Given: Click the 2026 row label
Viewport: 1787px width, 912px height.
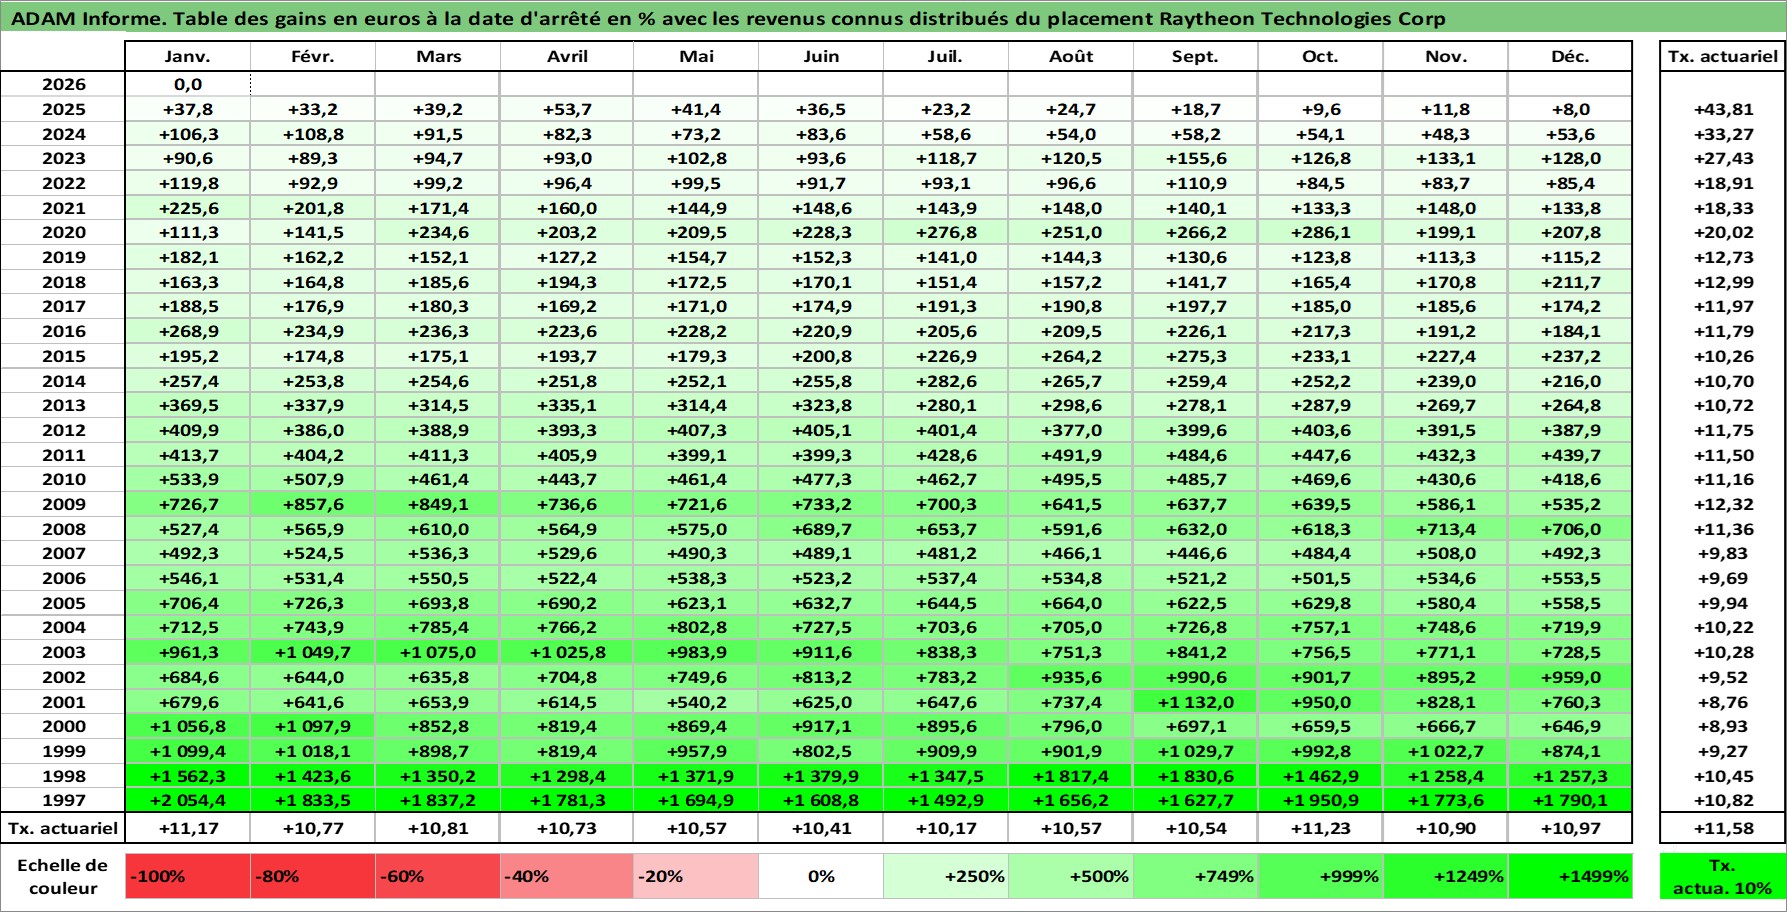Looking at the screenshot, I should (x=63, y=84).
